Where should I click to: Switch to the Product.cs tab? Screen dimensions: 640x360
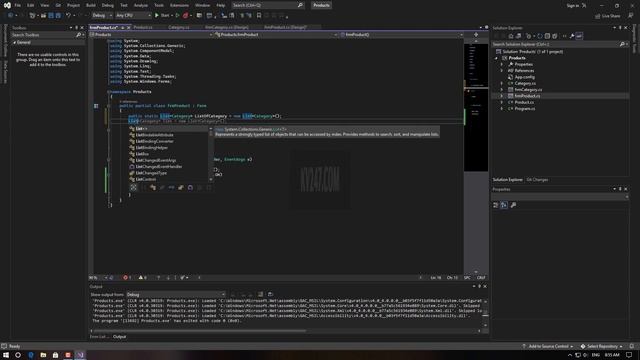pyautogui.click(x=143, y=27)
